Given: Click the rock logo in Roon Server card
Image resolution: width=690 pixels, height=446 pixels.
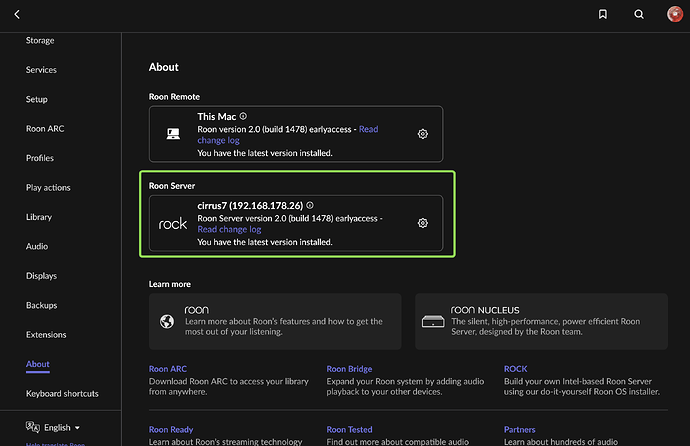Looking at the screenshot, I should pyautogui.click(x=173, y=224).
